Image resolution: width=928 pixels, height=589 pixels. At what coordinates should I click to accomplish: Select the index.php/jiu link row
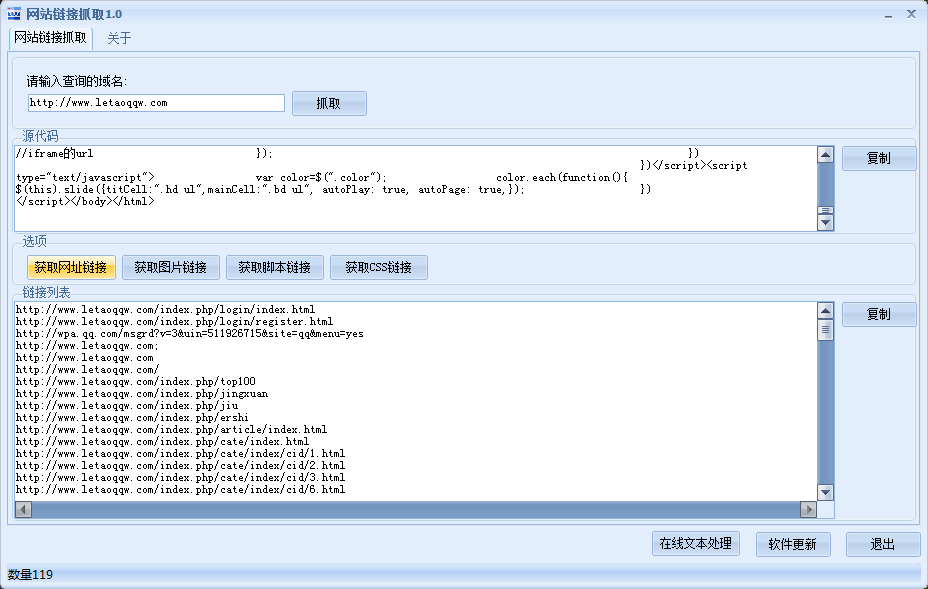[x=127, y=405]
